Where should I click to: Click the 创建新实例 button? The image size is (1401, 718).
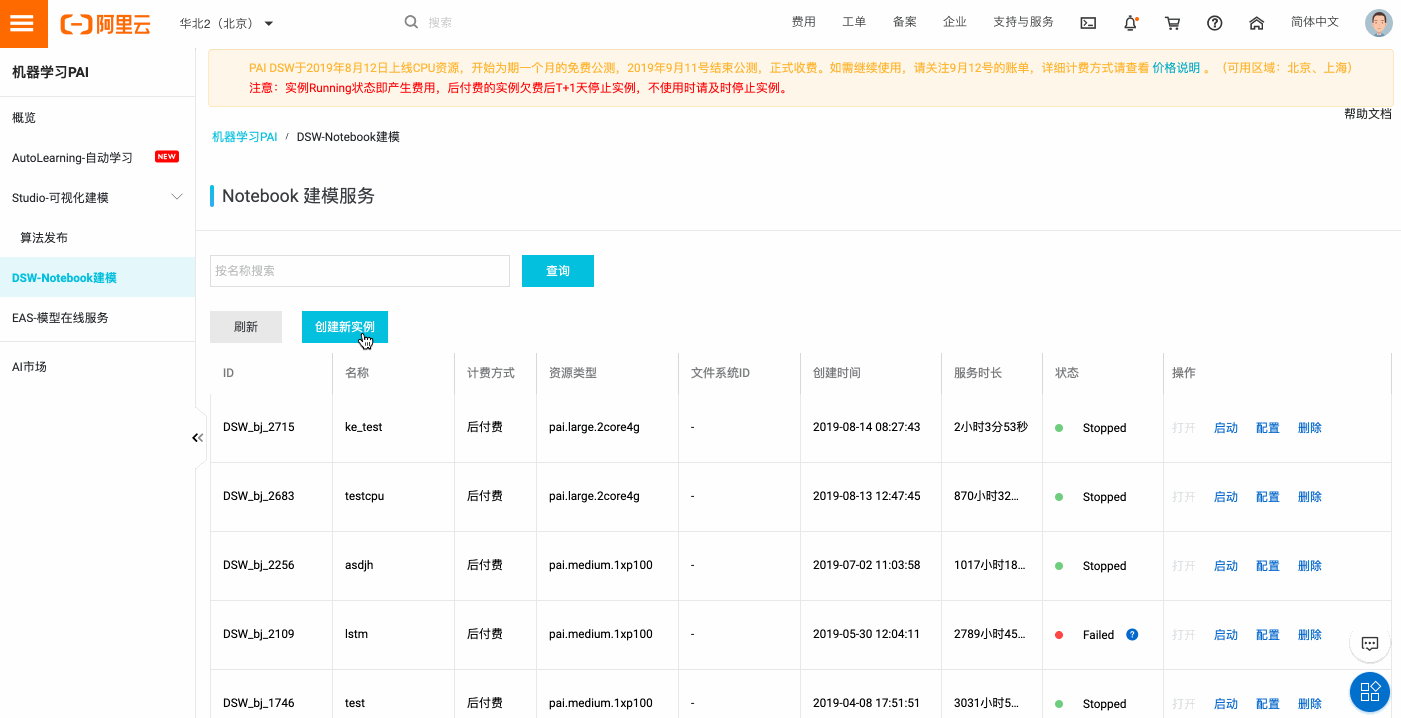pyautogui.click(x=345, y=327)
